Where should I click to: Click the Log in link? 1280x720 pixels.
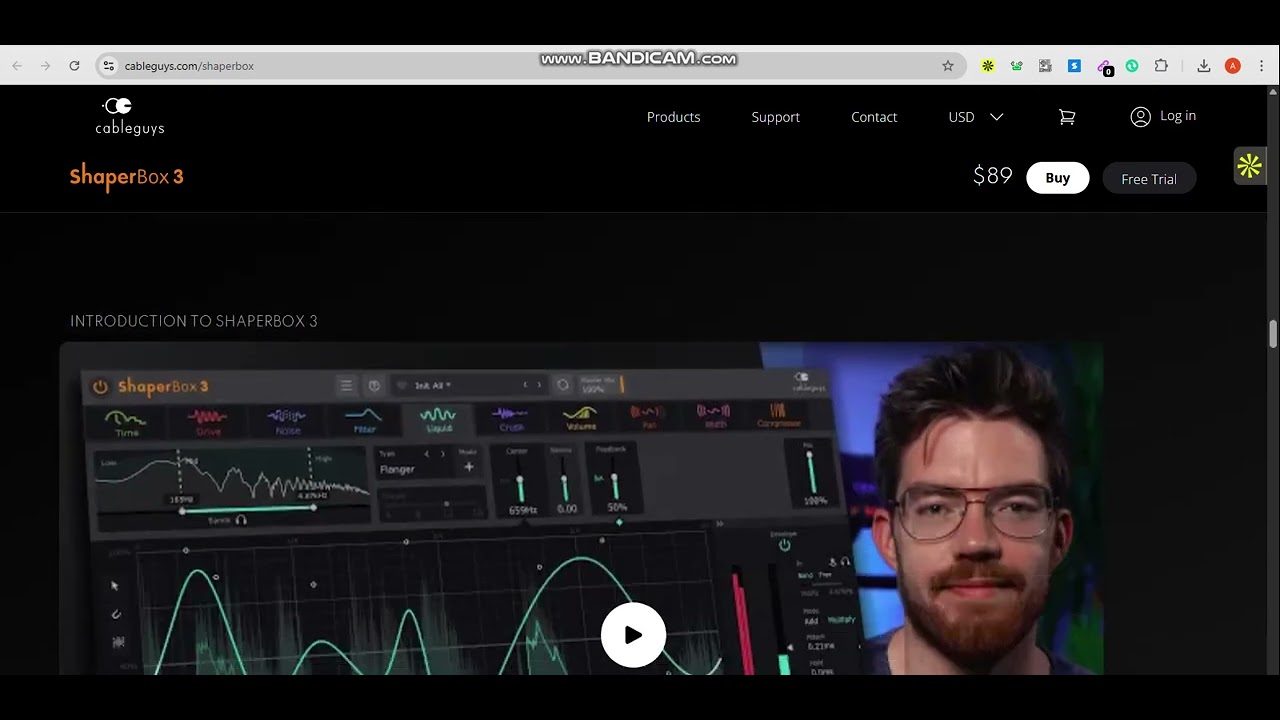(x=1178, y=116)
